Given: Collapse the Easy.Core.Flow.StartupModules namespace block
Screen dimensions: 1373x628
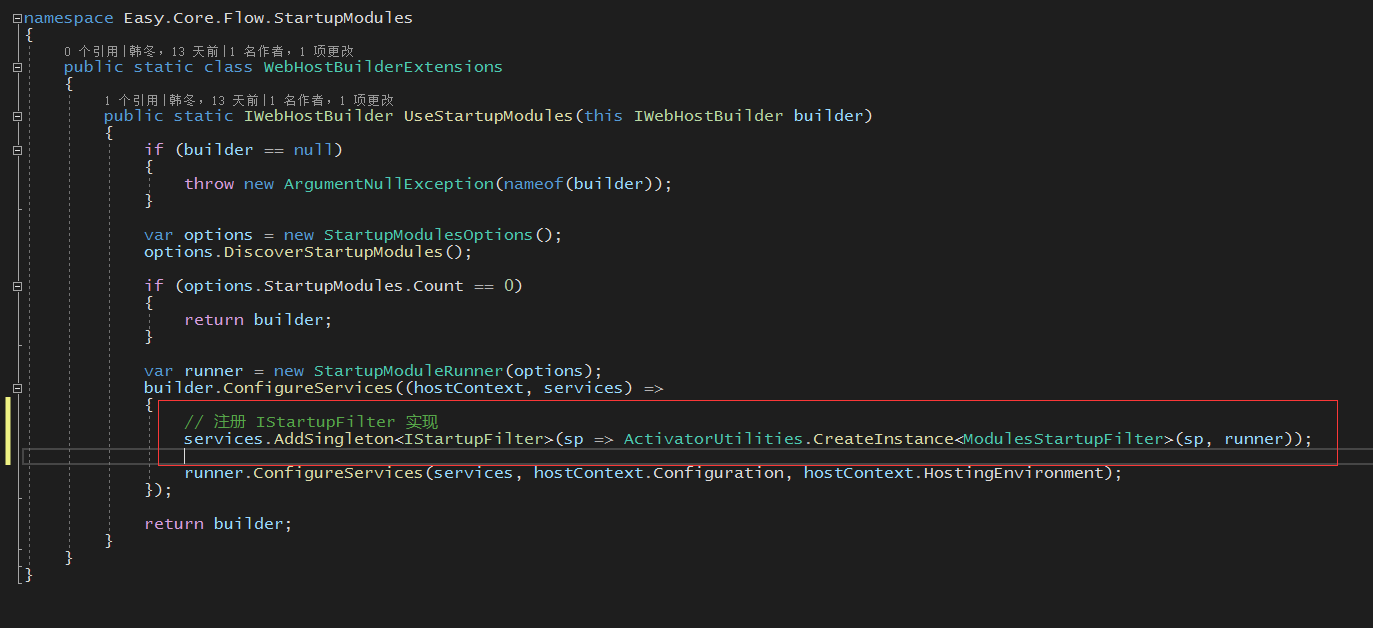Looking at the screenshot, I should [18, 18].
